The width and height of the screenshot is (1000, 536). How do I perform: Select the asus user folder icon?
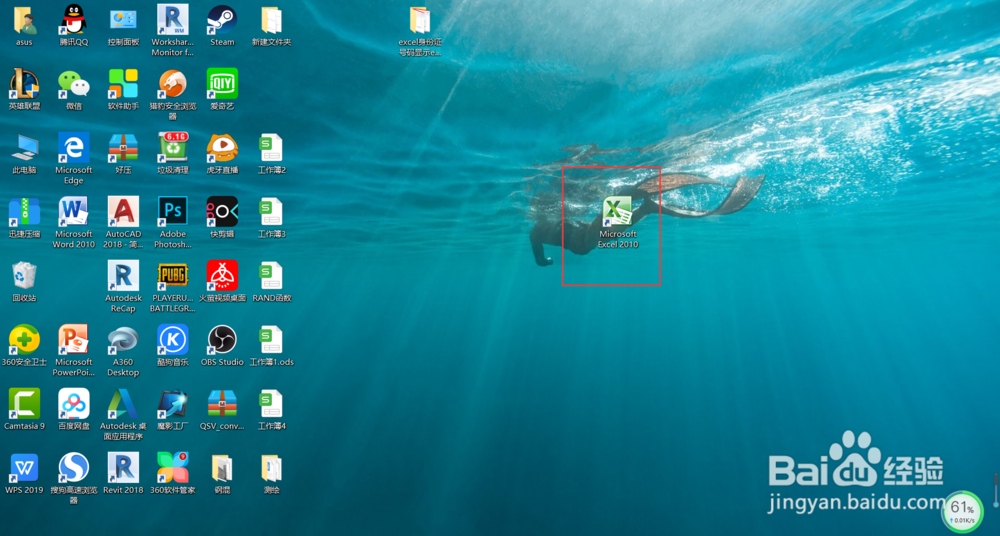[x=24, y=25]
